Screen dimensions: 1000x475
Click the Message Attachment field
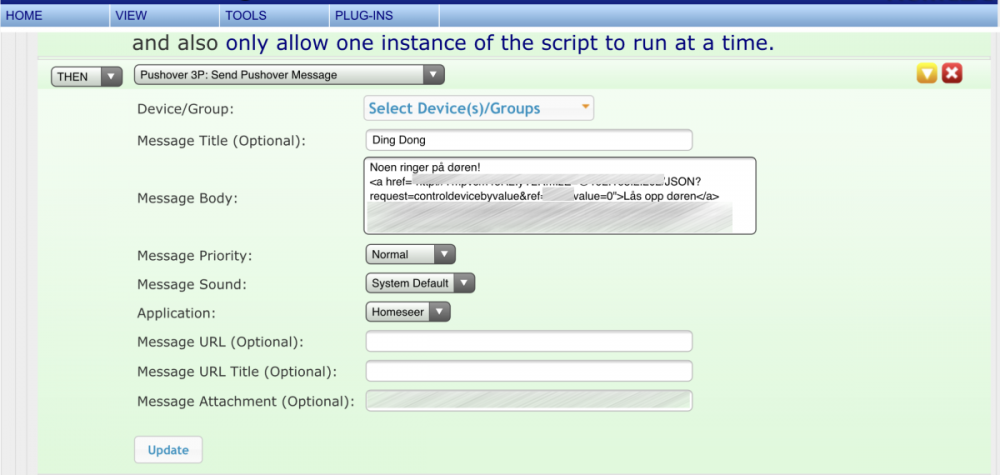[x=529, y=401]
